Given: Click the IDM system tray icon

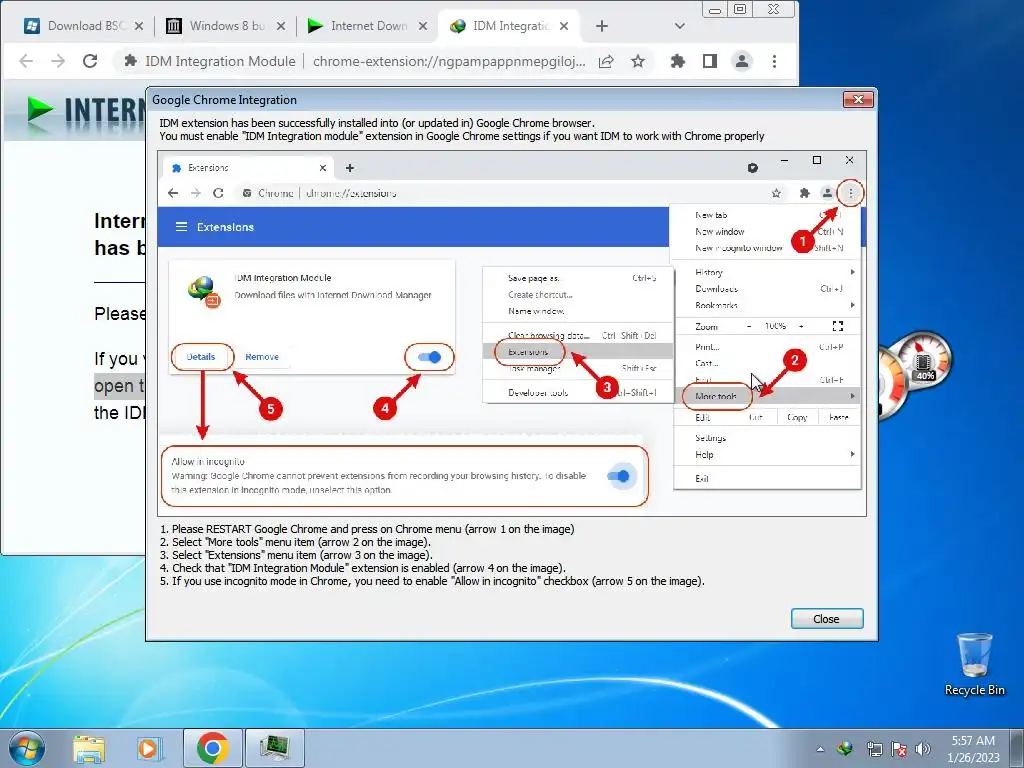Looking at the screenshot, I should [845, 749].
